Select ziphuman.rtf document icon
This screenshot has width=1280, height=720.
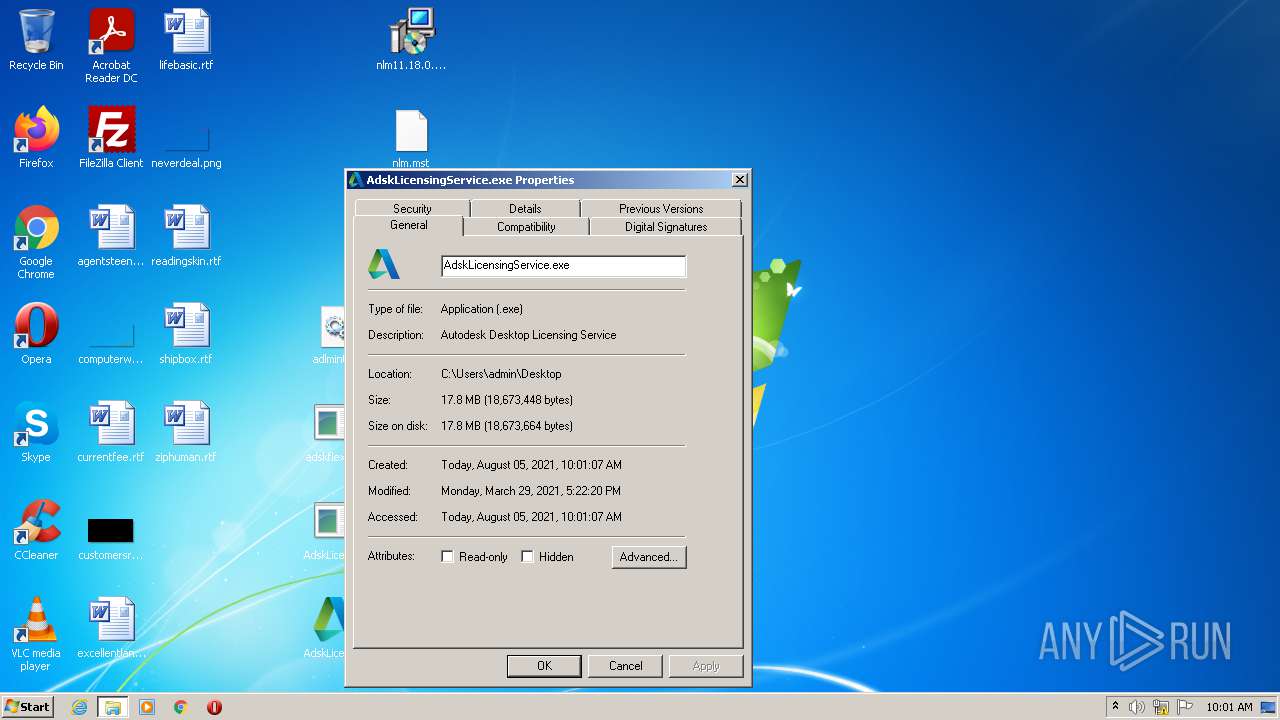[x=186, y=432]
